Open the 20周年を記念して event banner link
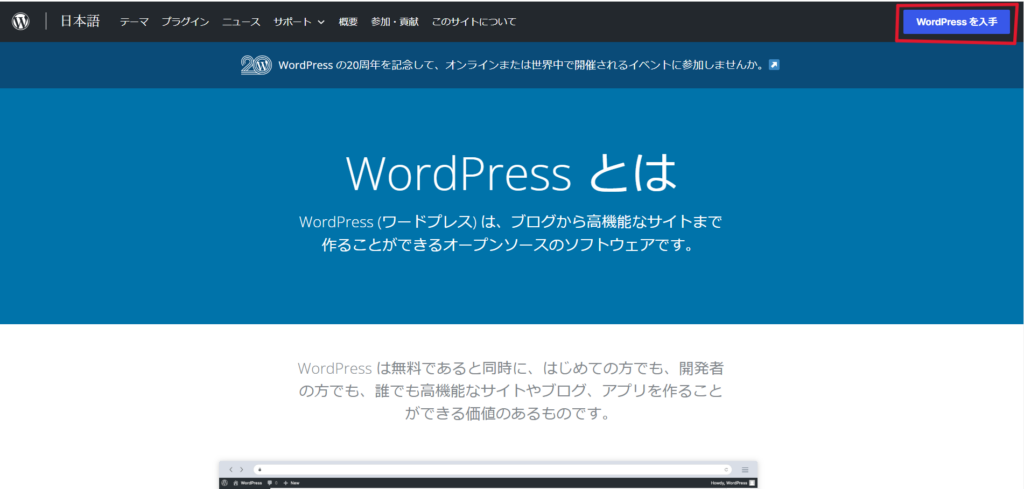Image resolution: width=1024 pixels, height=489 pixels. 521,65
